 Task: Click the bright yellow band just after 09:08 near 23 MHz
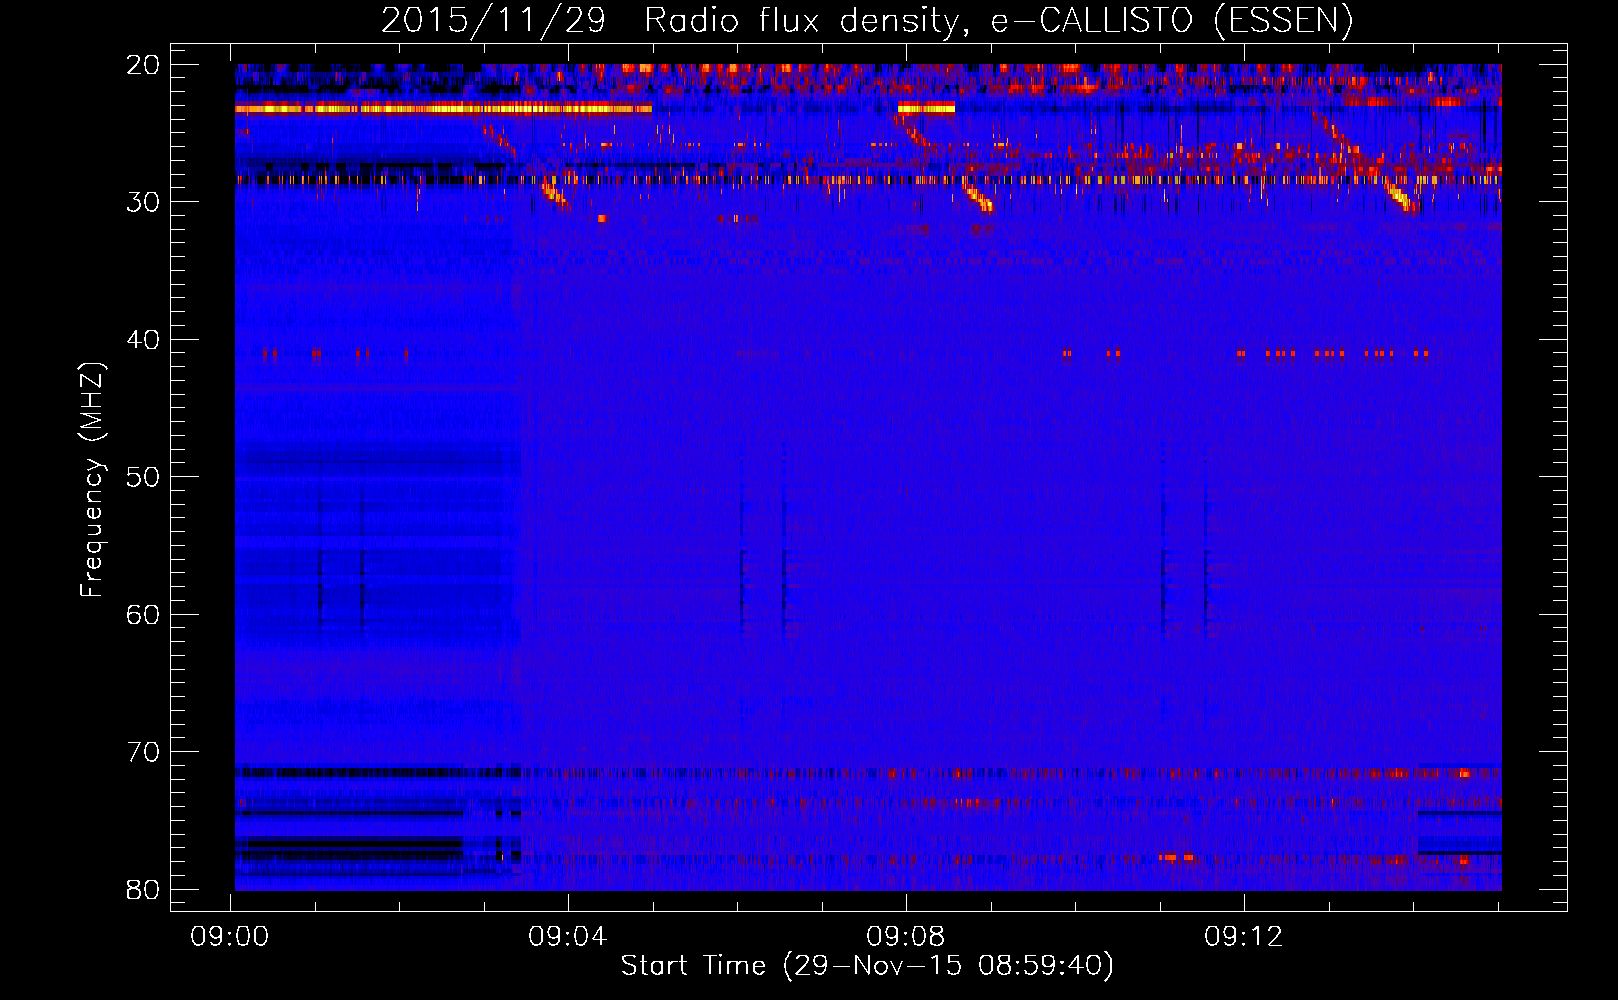click(x=927, y=108)
